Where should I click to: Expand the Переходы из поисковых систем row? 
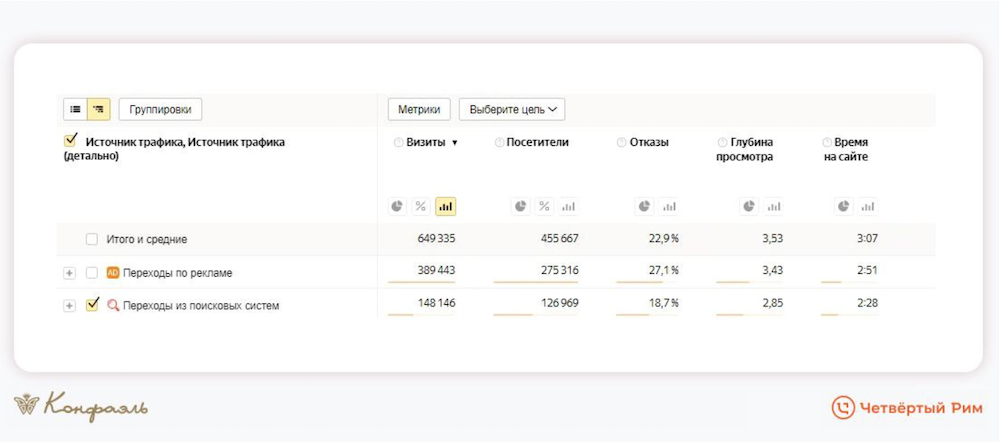click(x=69, y=305)
